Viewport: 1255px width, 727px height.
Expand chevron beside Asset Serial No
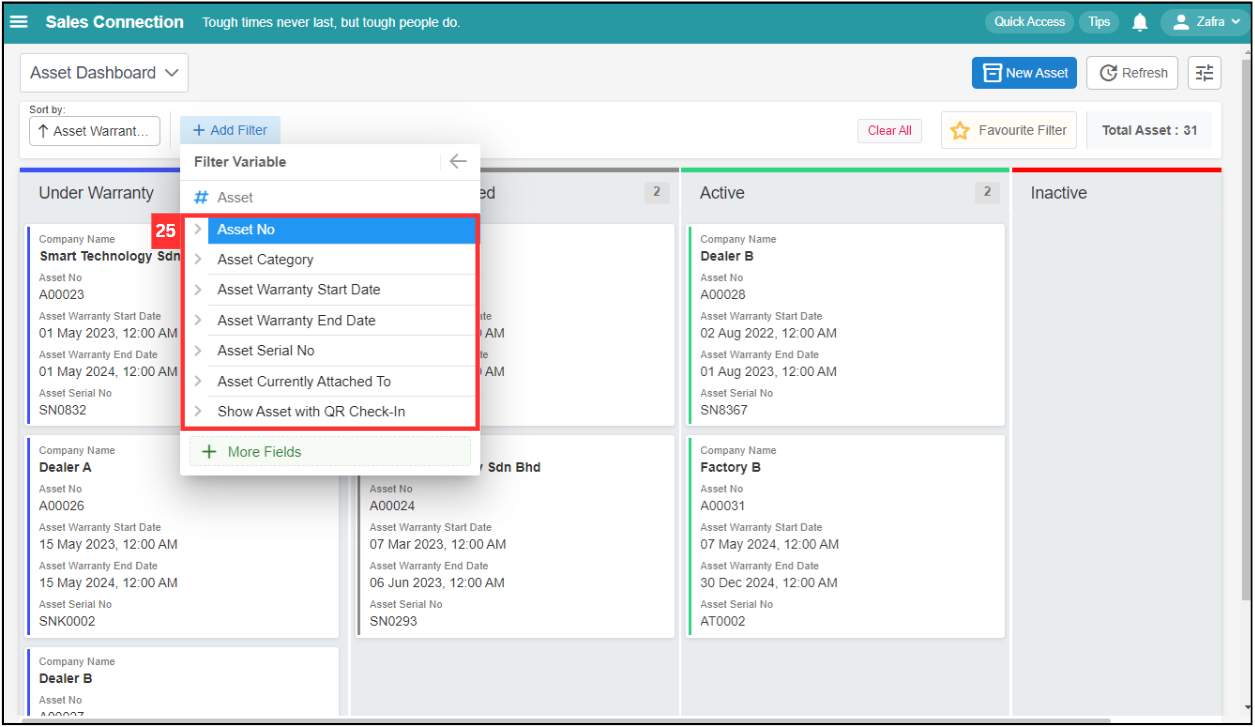(197, 350)
